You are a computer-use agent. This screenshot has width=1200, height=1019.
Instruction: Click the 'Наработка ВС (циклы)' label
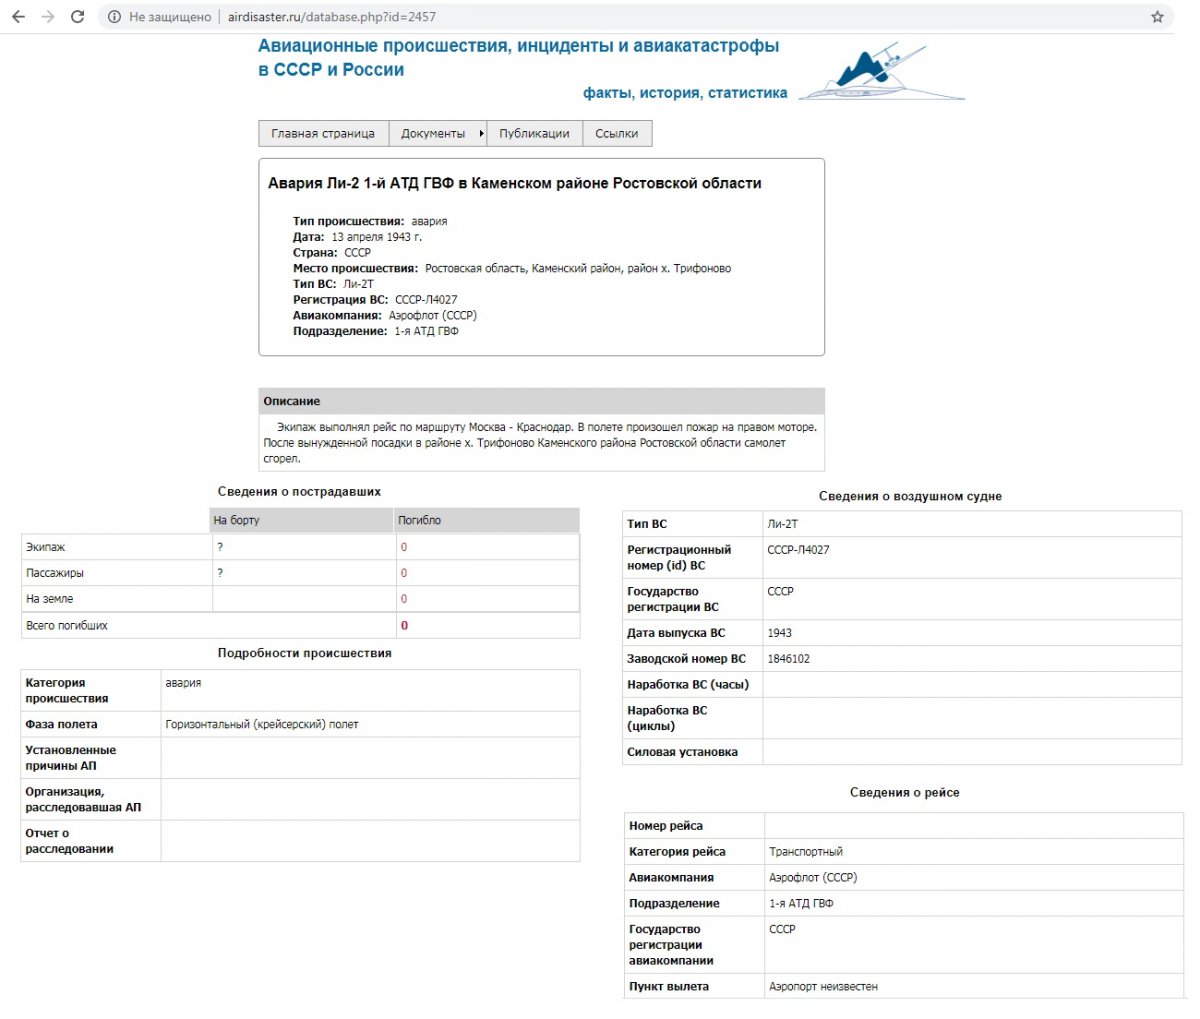click(x=667, y=718)
